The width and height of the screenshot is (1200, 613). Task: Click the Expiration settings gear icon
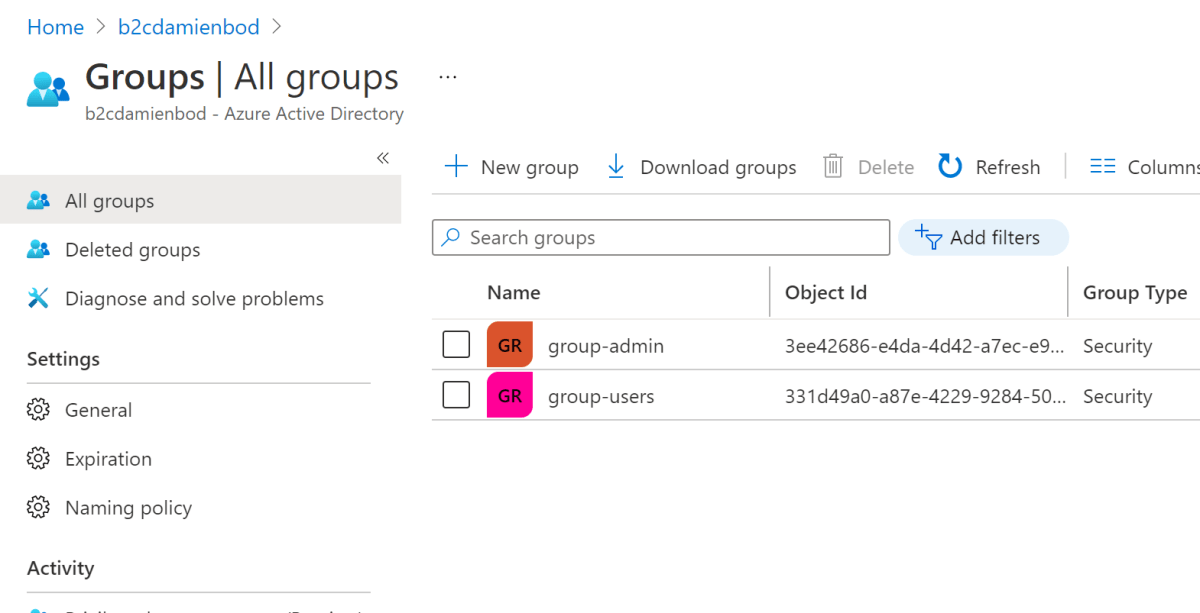point(38,459)
